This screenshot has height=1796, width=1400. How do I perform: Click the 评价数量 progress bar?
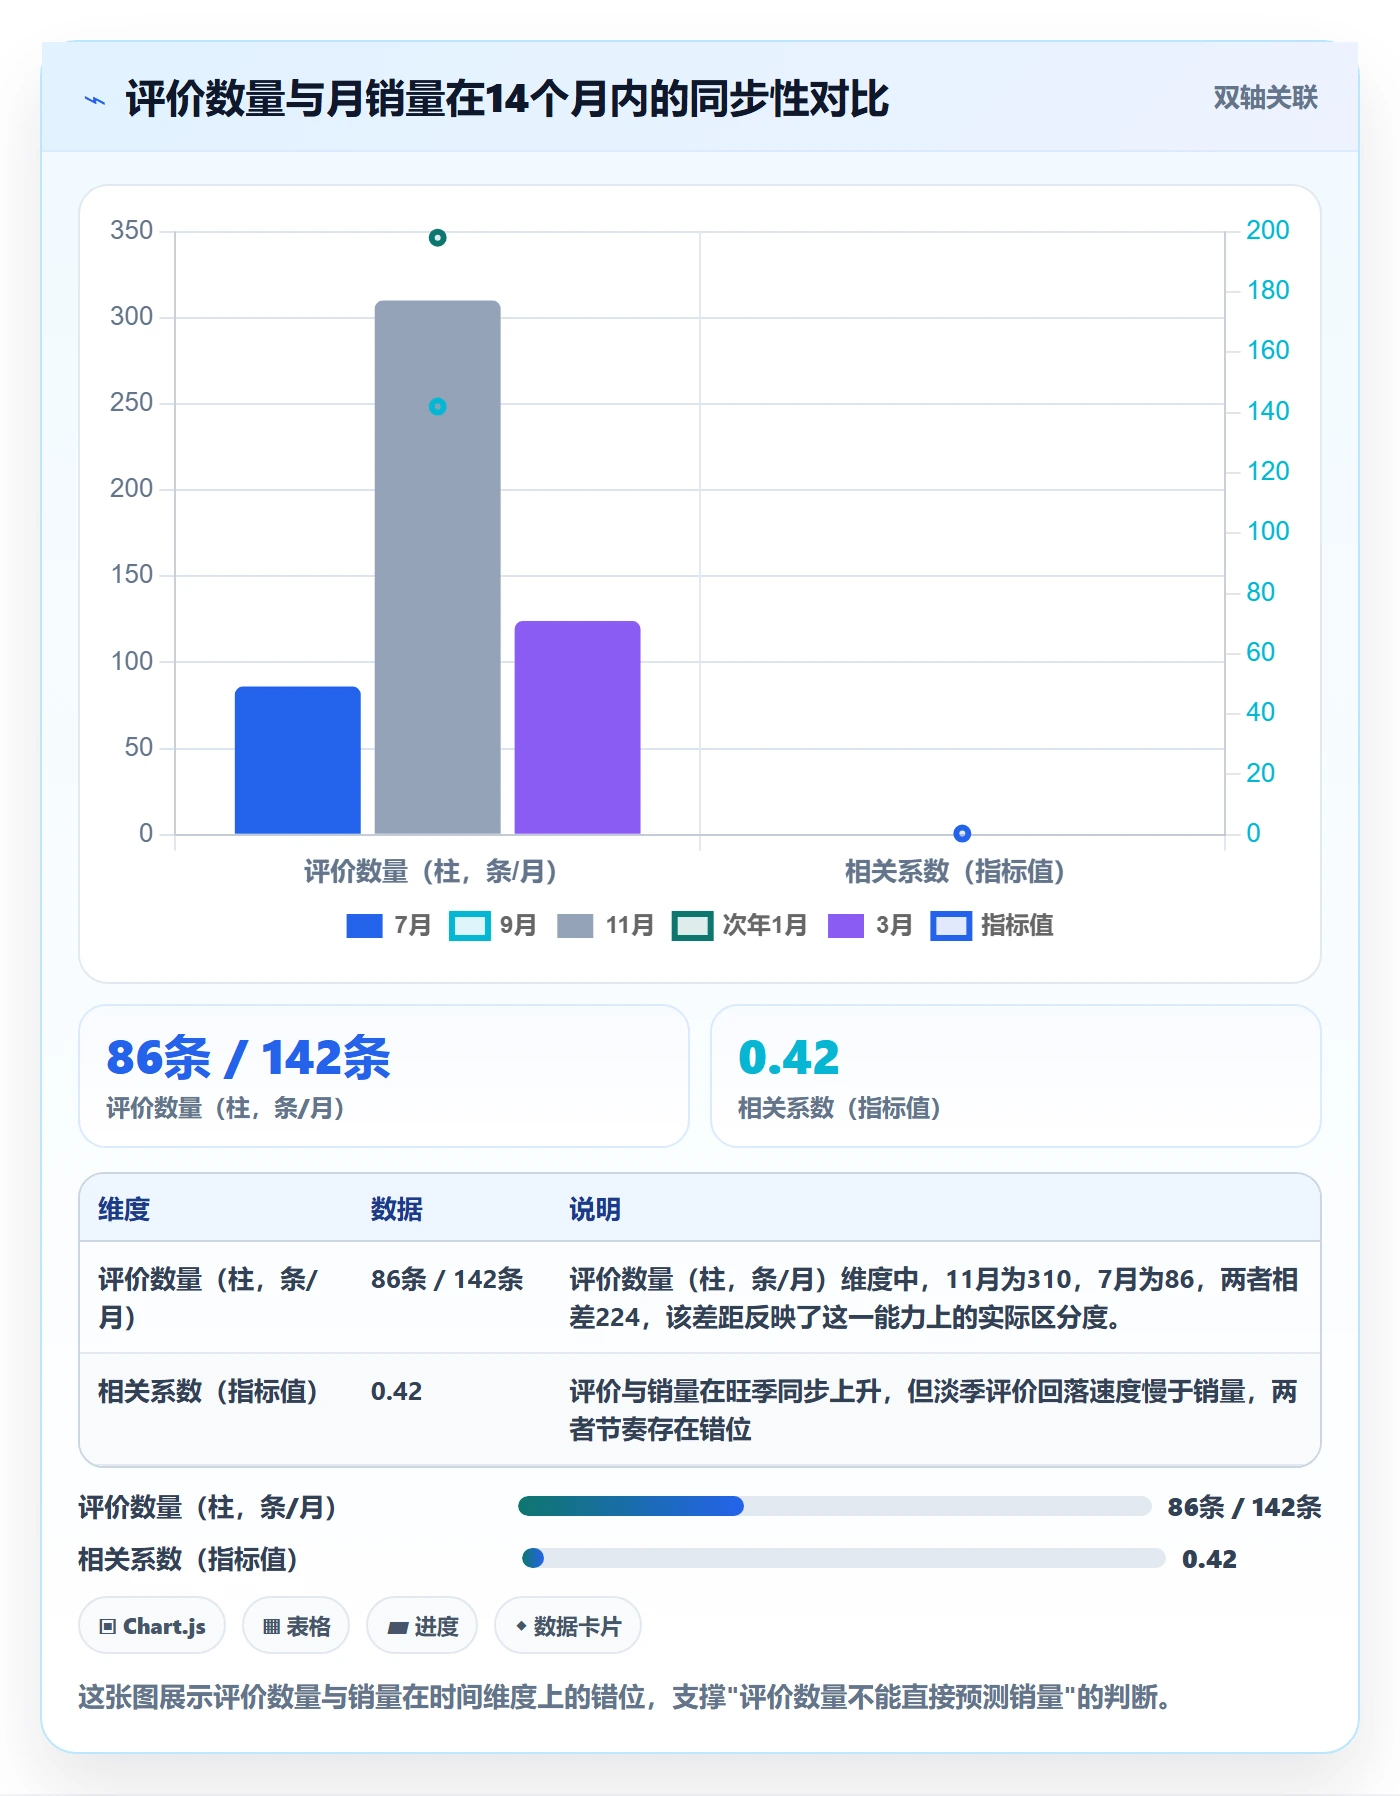[x=834, y=1506]
